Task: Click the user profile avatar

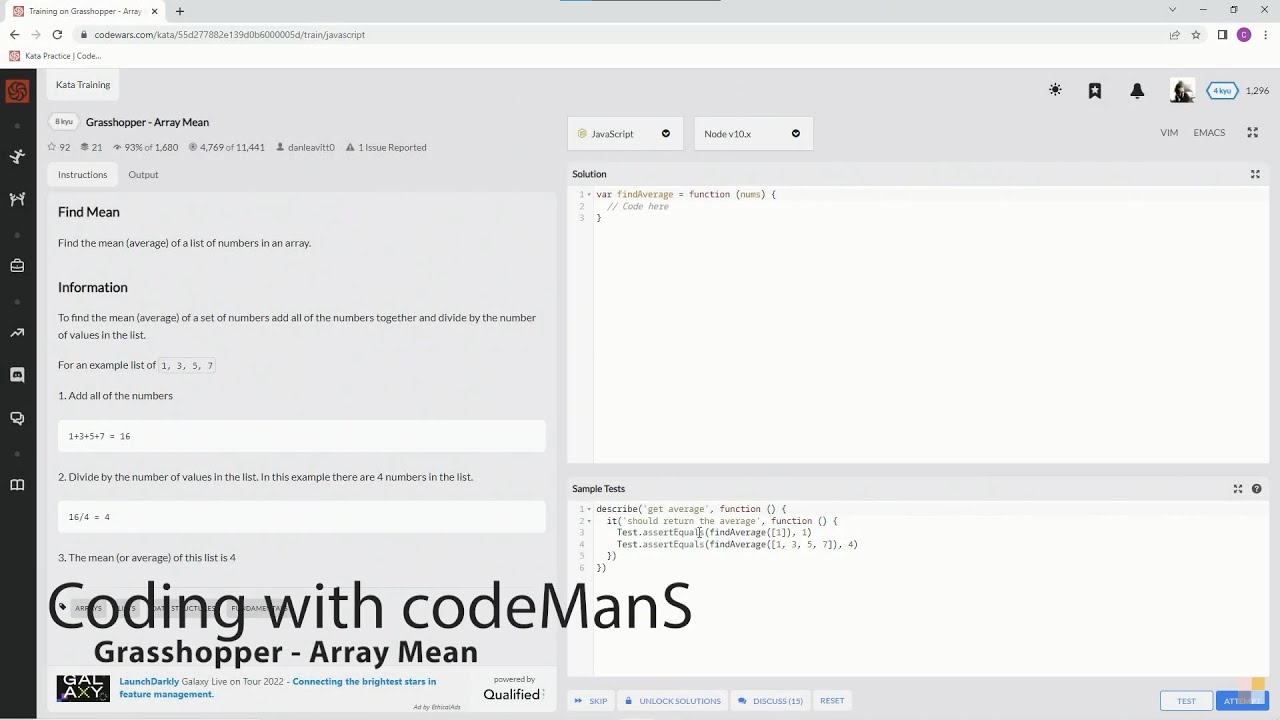Action: point(1182,91)
